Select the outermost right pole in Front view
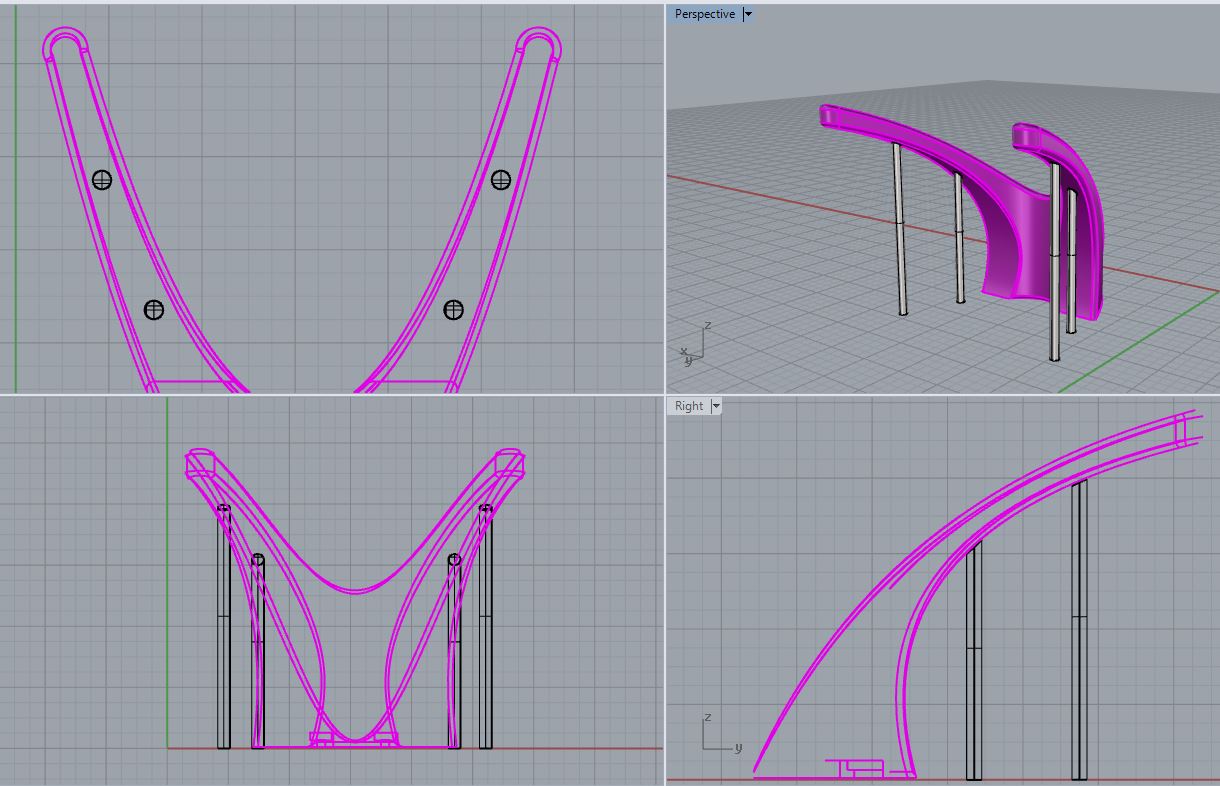The image size is (1220, 786). pos(485,627)
